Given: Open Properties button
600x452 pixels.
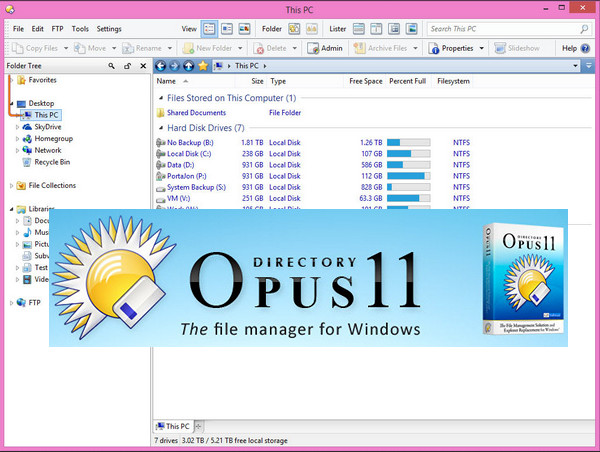Looking at the screenshot, I should pos(451,48).
